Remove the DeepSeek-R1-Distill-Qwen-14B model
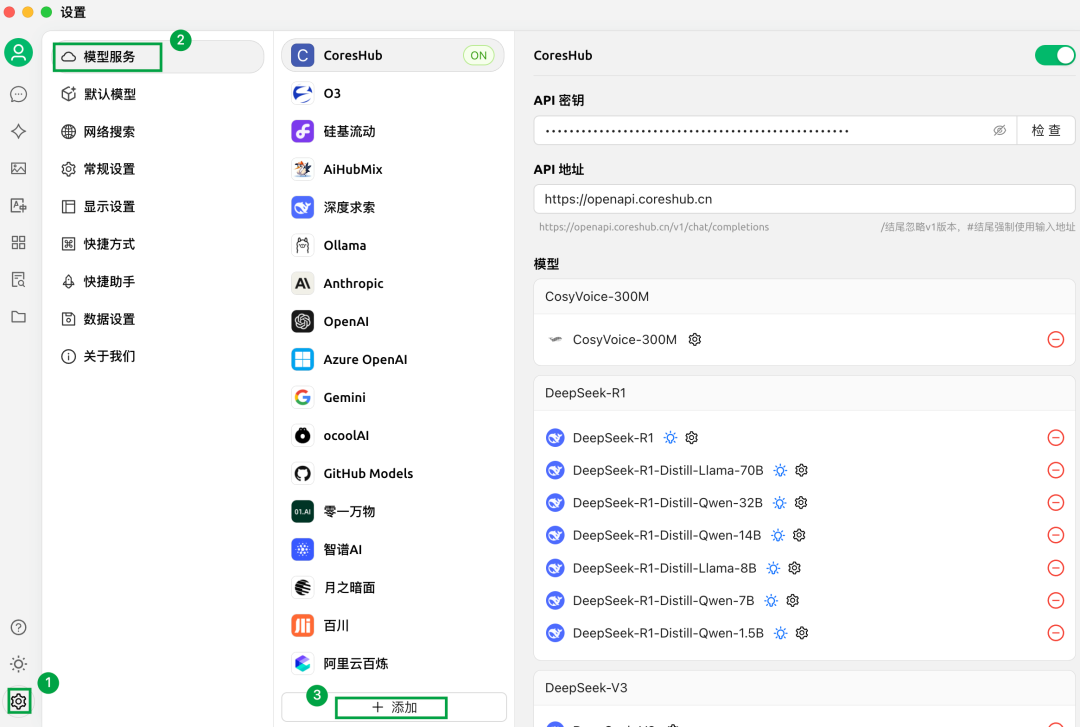Image resolution: width=1080 pixels, height=727 pixels. pos(1056,535)
